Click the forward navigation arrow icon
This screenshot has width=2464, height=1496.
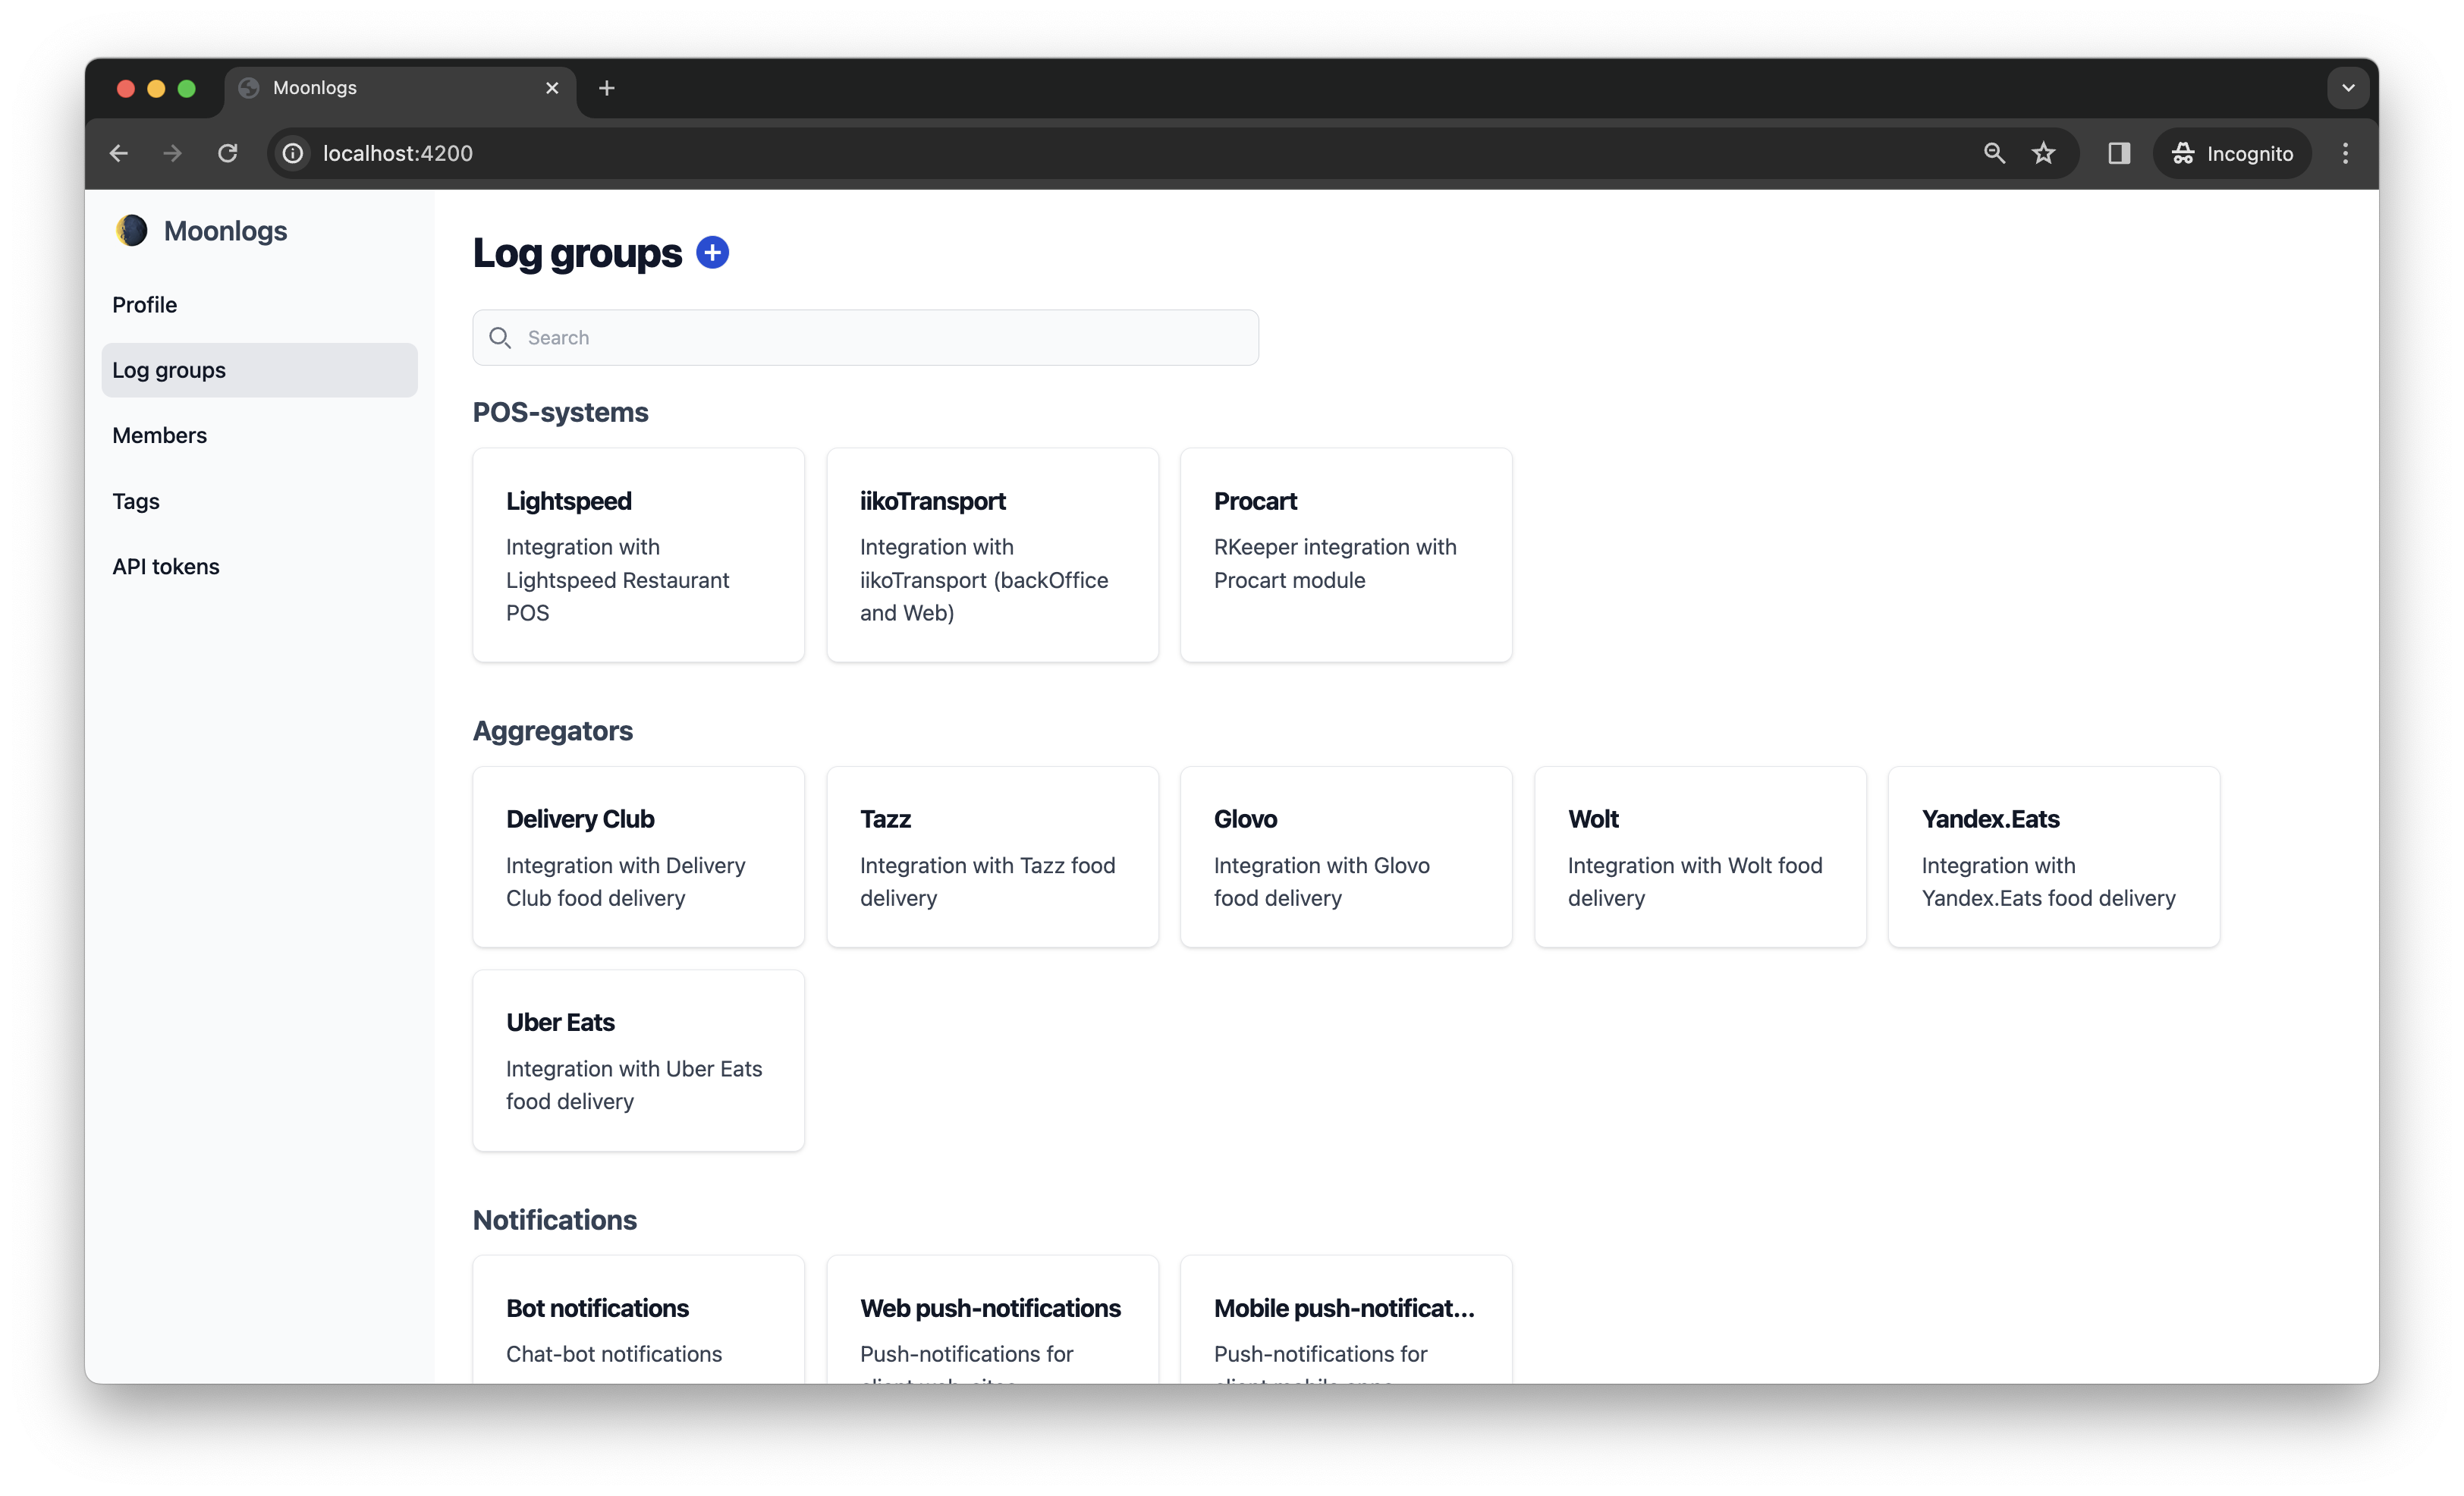pos(171,153)
